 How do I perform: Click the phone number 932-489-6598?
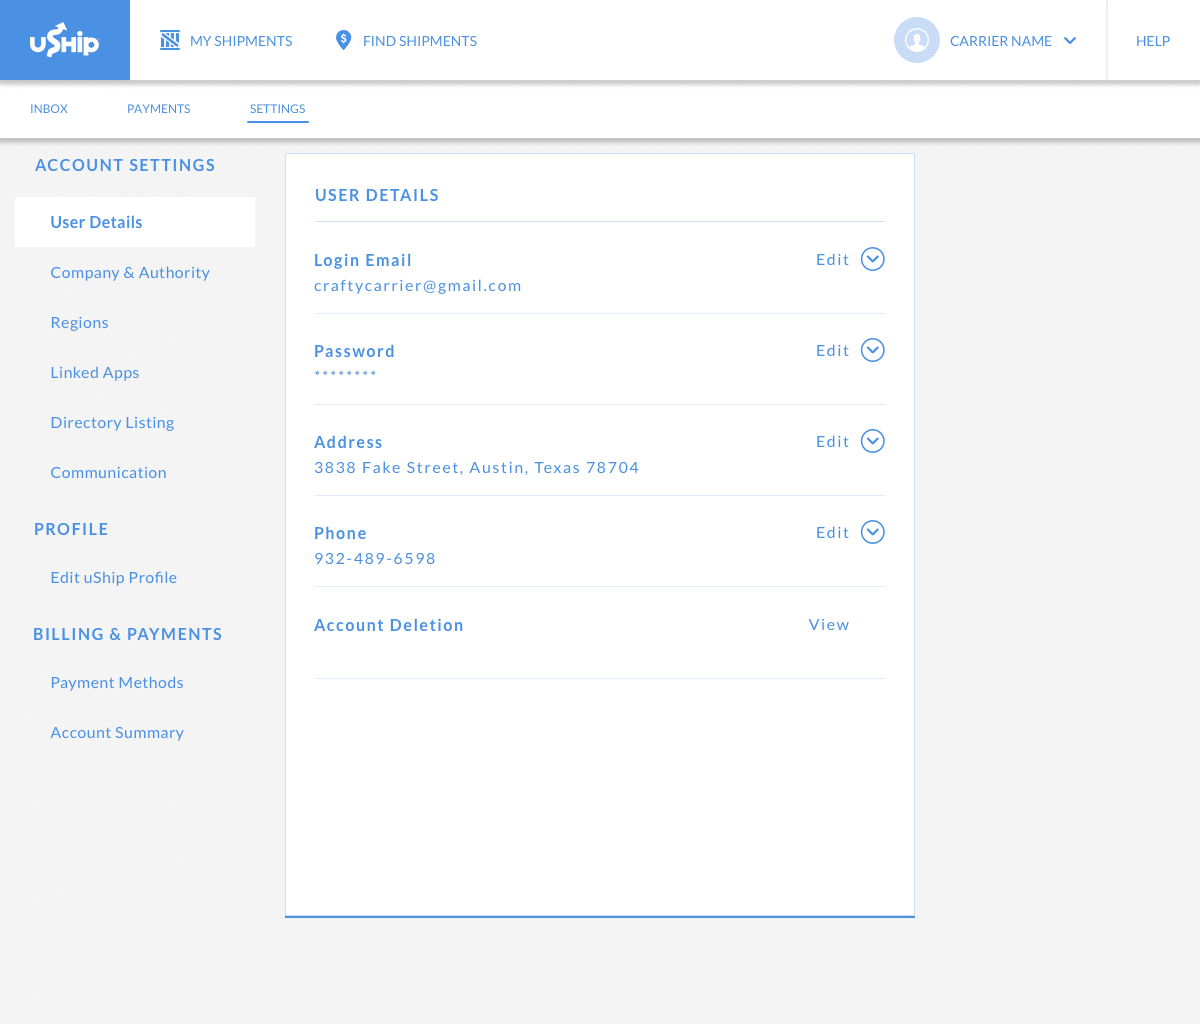coord(375,559)
